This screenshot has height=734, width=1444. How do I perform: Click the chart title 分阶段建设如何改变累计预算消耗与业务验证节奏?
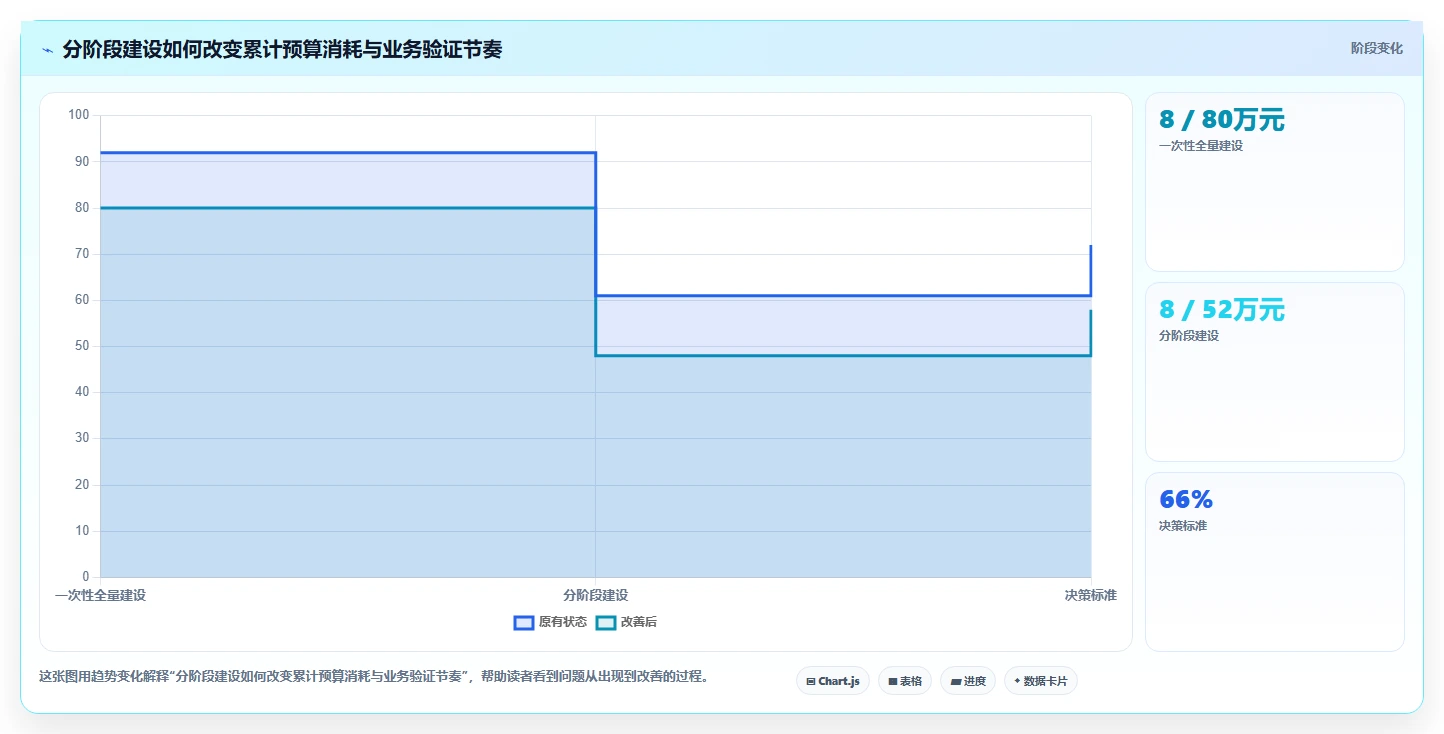[282, 49]
